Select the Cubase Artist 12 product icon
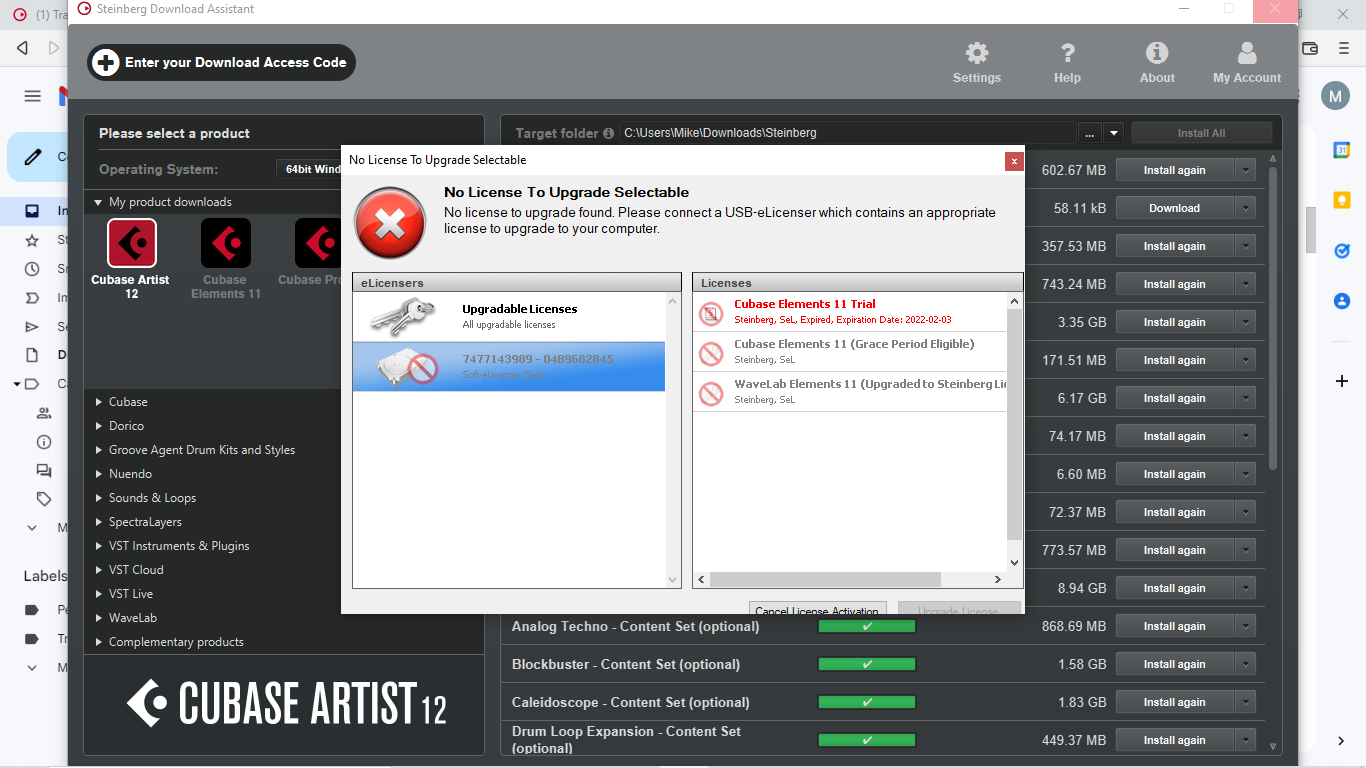This screenshot has width=1366, height=768. [x=131, y=244]
